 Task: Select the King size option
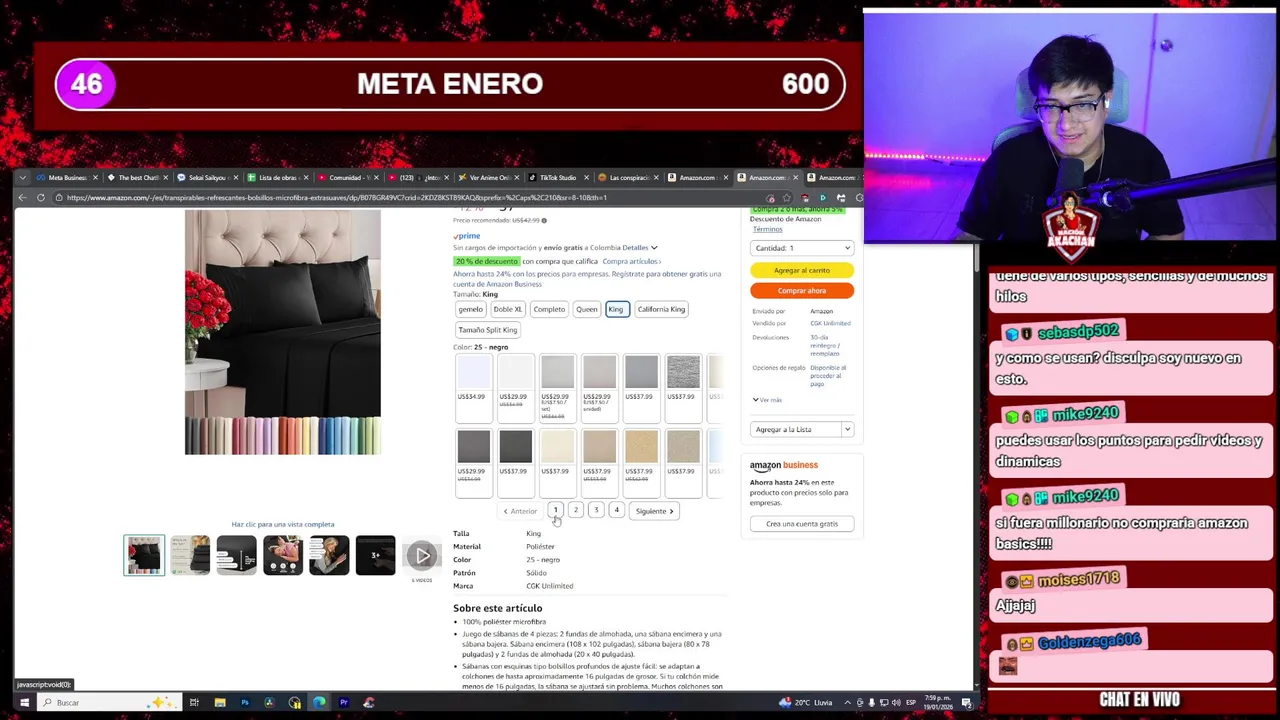pos(616,309)
